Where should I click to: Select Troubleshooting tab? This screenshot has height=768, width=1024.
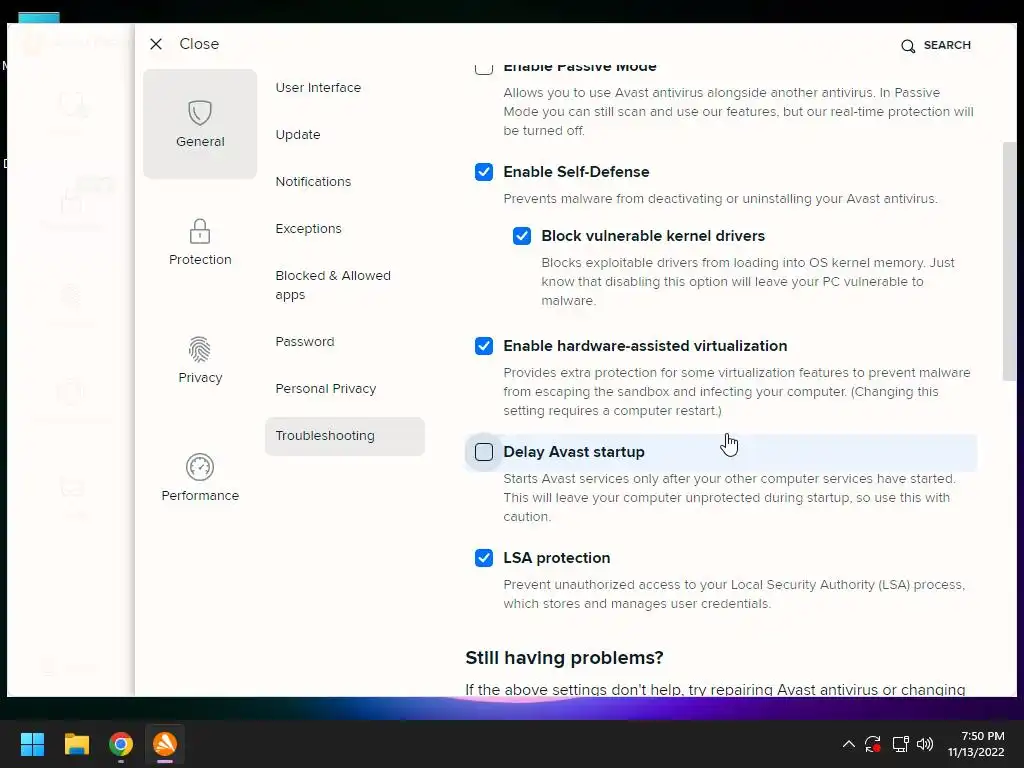click(x=345, y=436)
